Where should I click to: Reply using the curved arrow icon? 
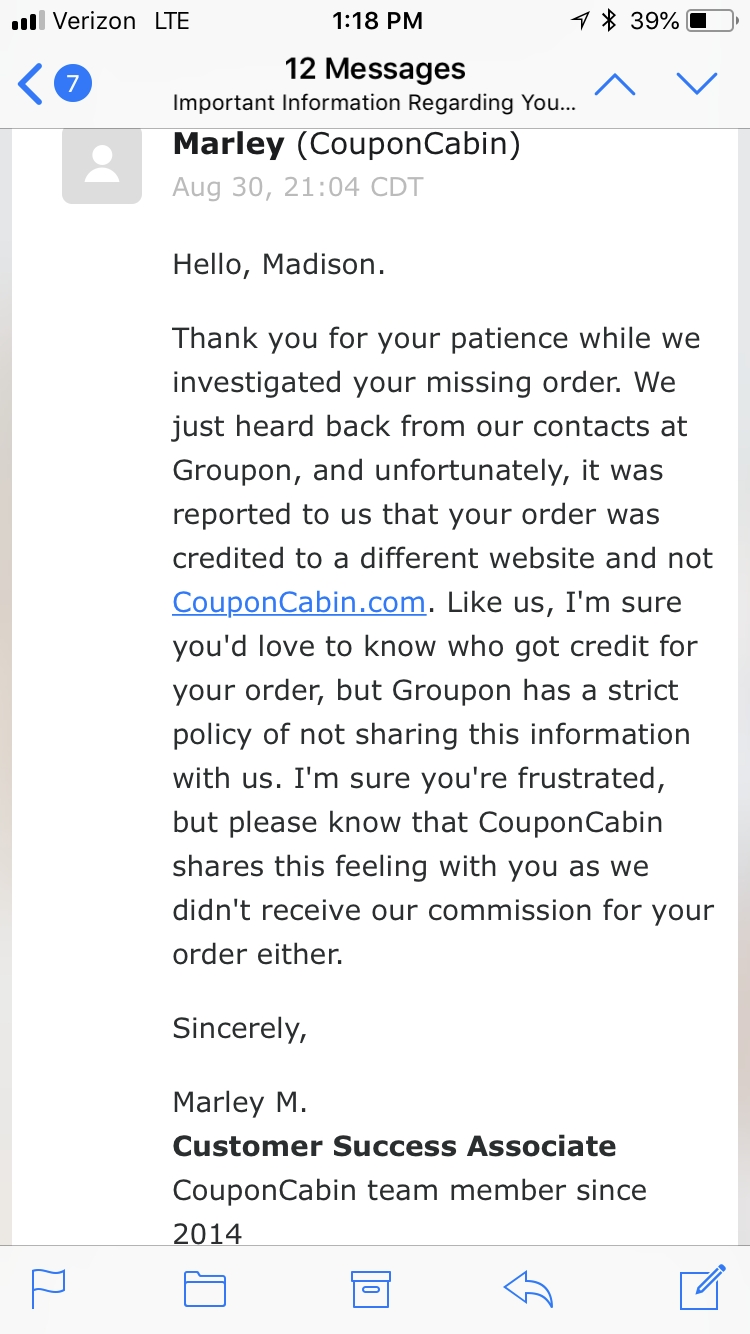coord(529,1289)
